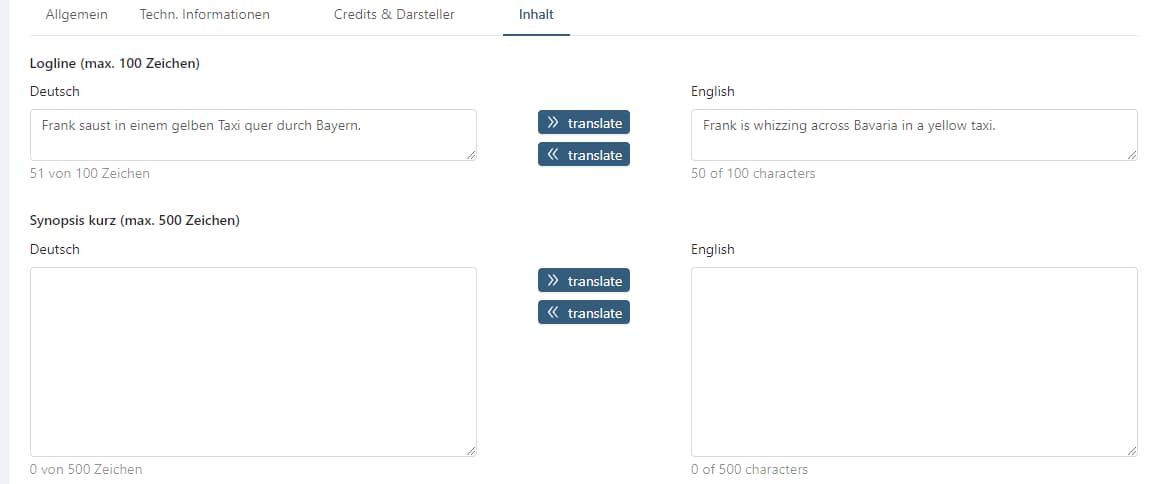Click the "English" label above the Synopsis field
Screen dimensions: 1154x484
[x=712, y=249]
